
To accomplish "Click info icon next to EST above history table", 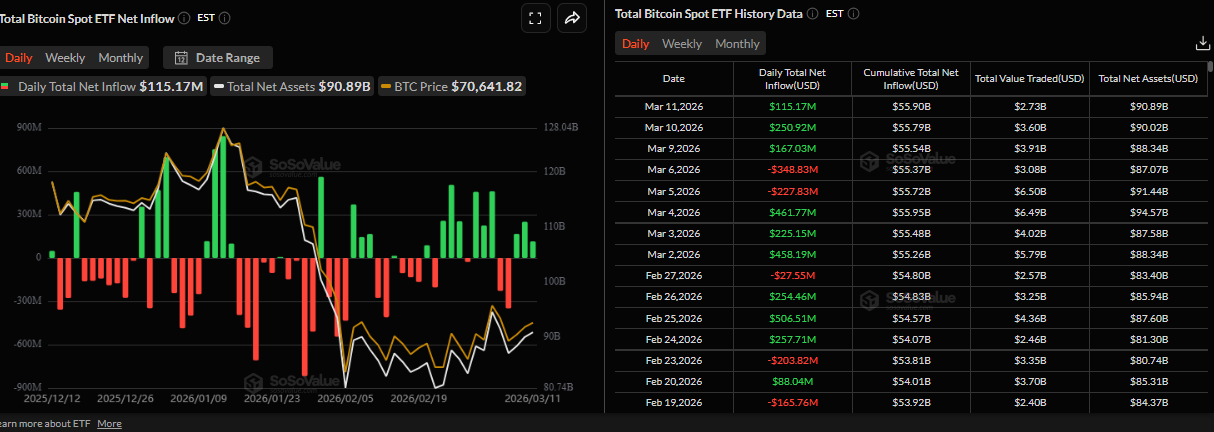I will 853,14.
